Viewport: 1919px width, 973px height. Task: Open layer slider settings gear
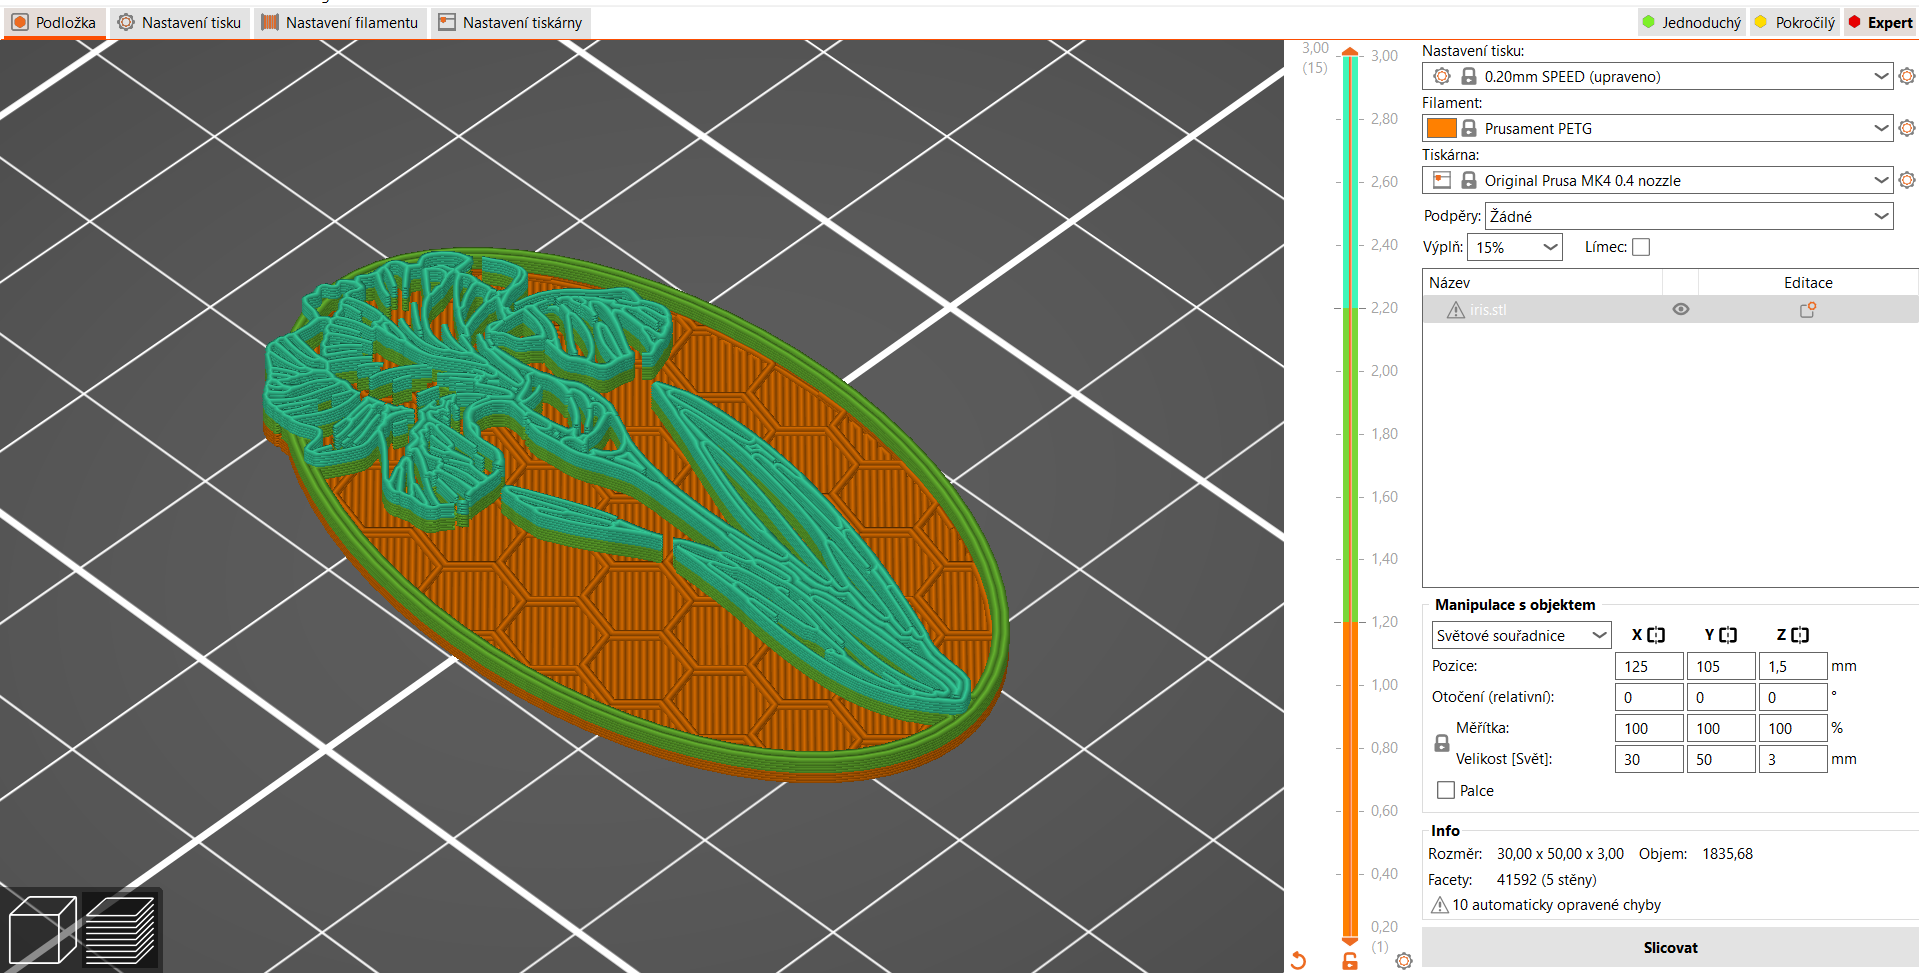[x=1404, y=961]
